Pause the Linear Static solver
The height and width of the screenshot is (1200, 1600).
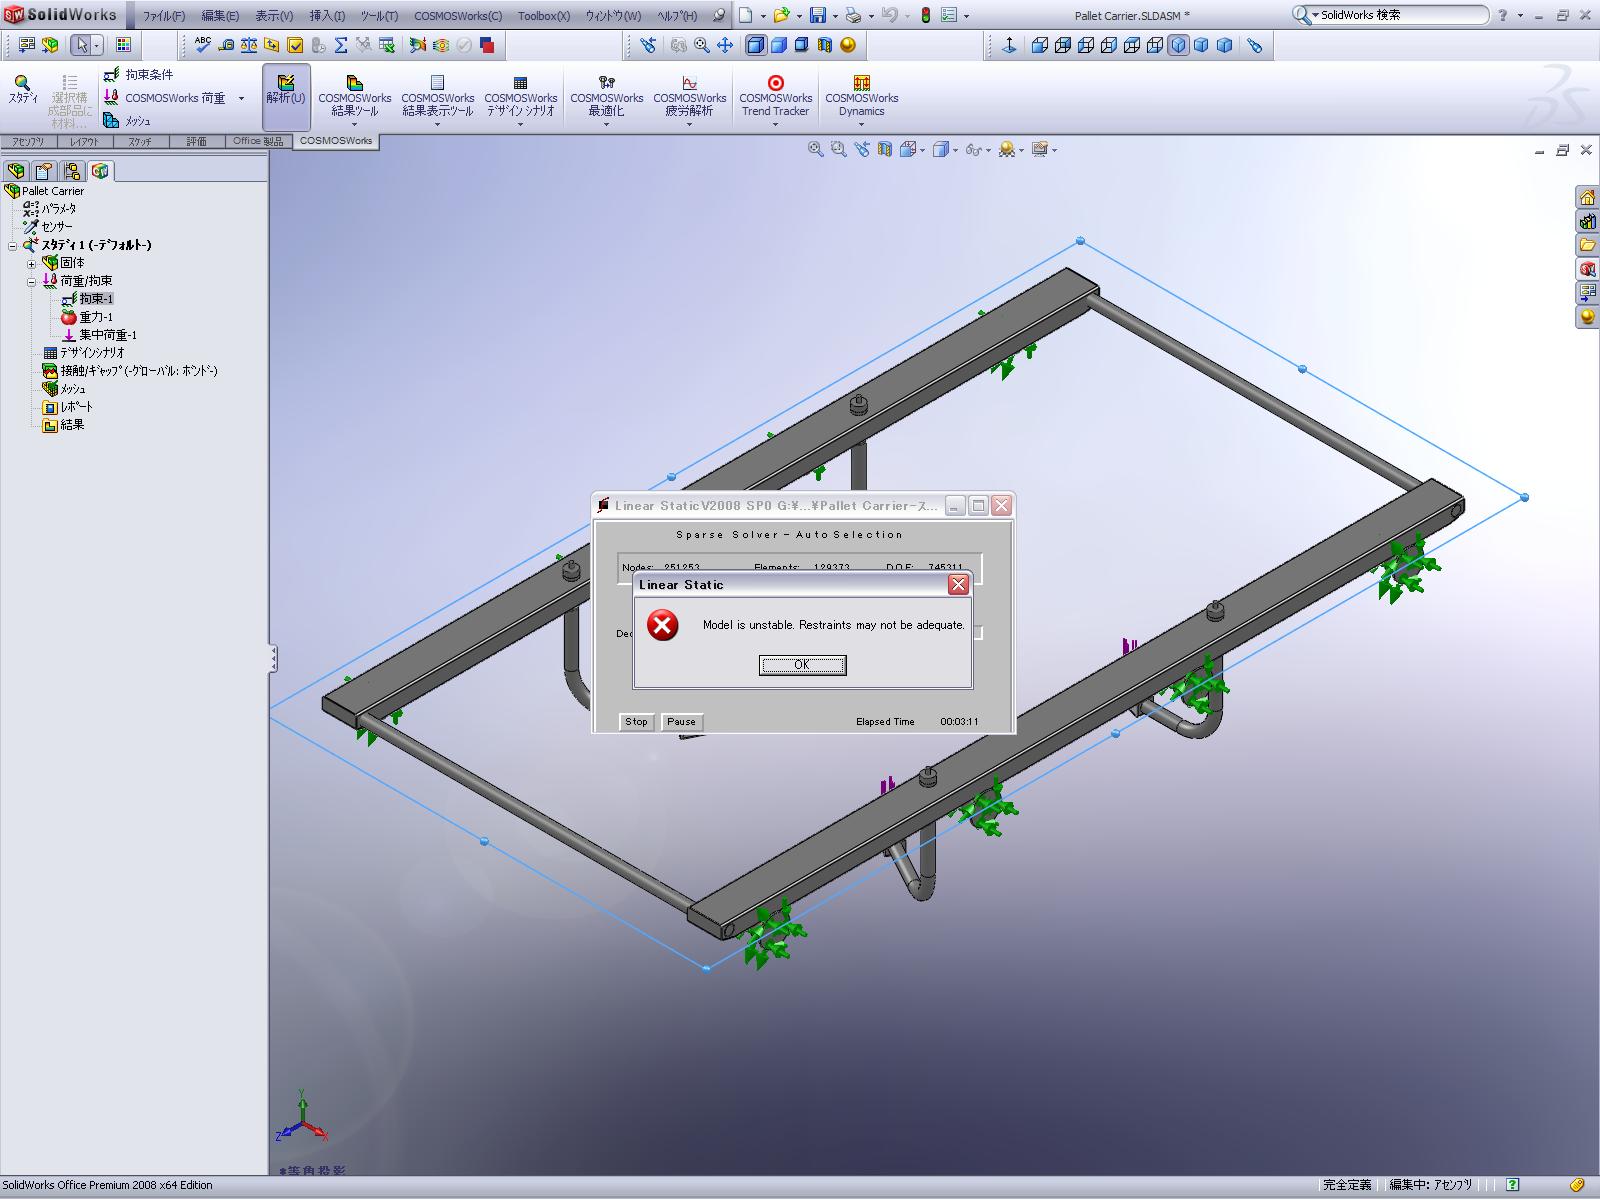681,721
